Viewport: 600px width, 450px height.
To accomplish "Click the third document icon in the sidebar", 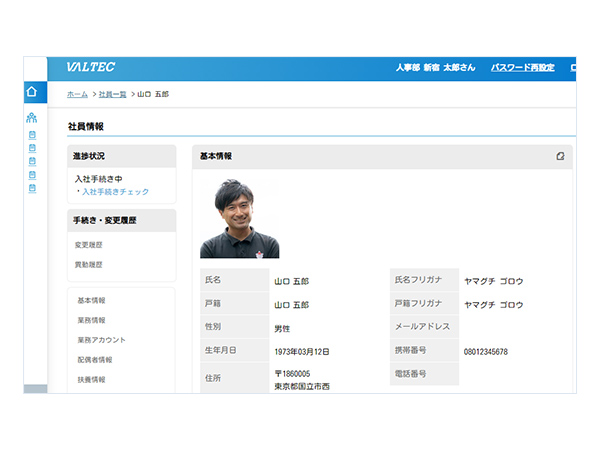I will (x=32, y=161).
